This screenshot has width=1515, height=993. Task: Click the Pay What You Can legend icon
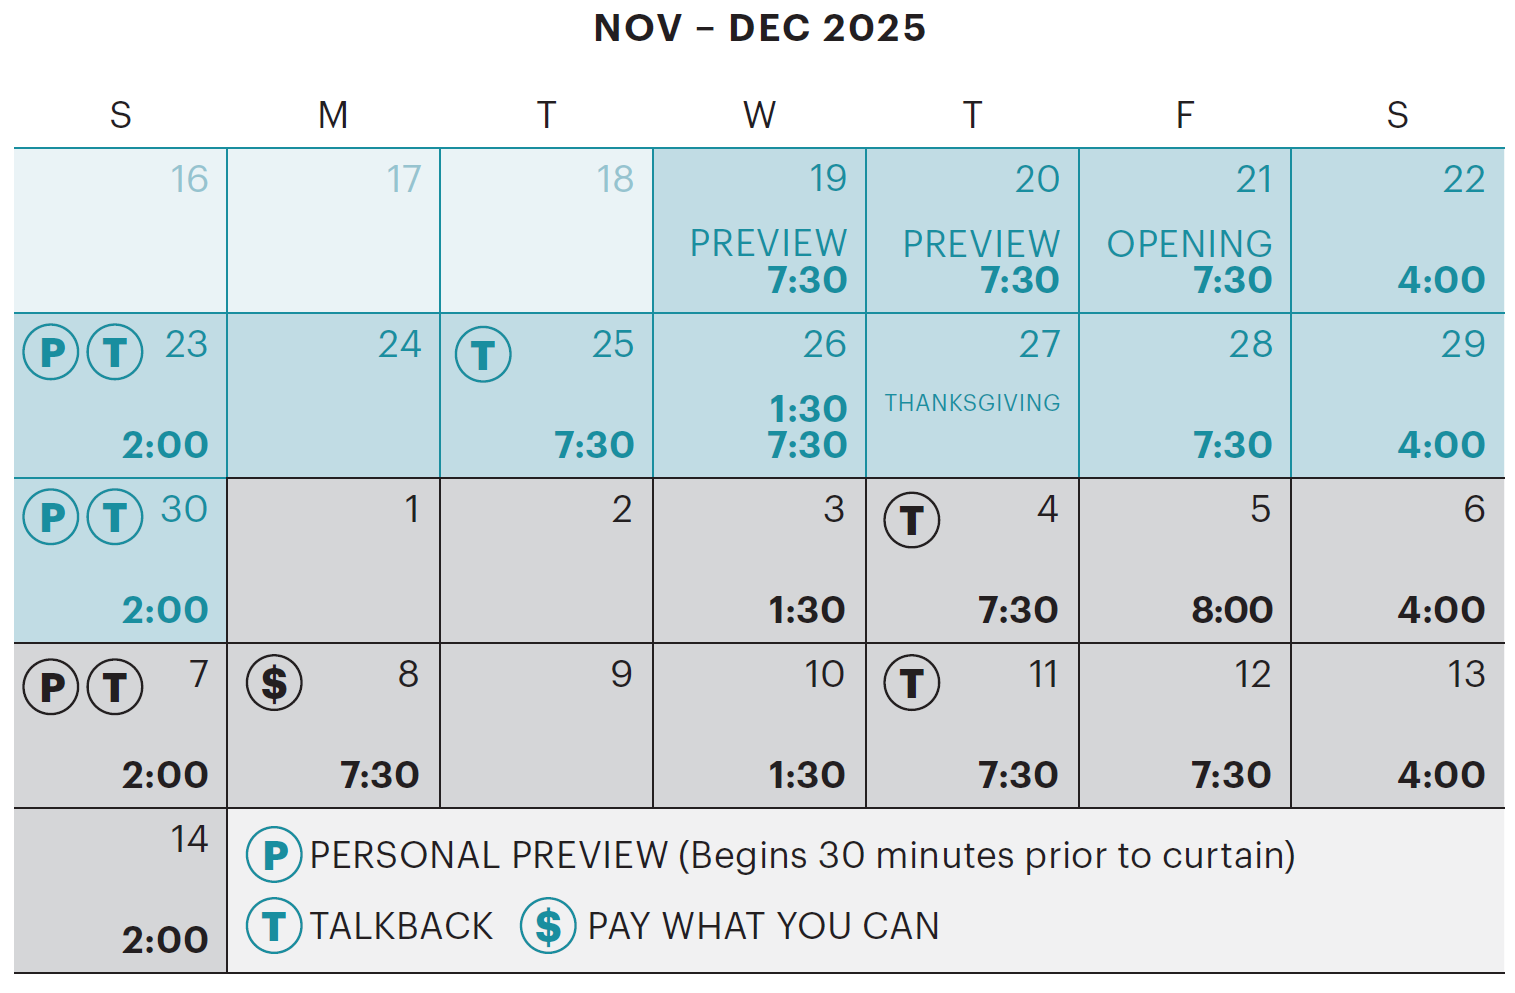point(548,926)
